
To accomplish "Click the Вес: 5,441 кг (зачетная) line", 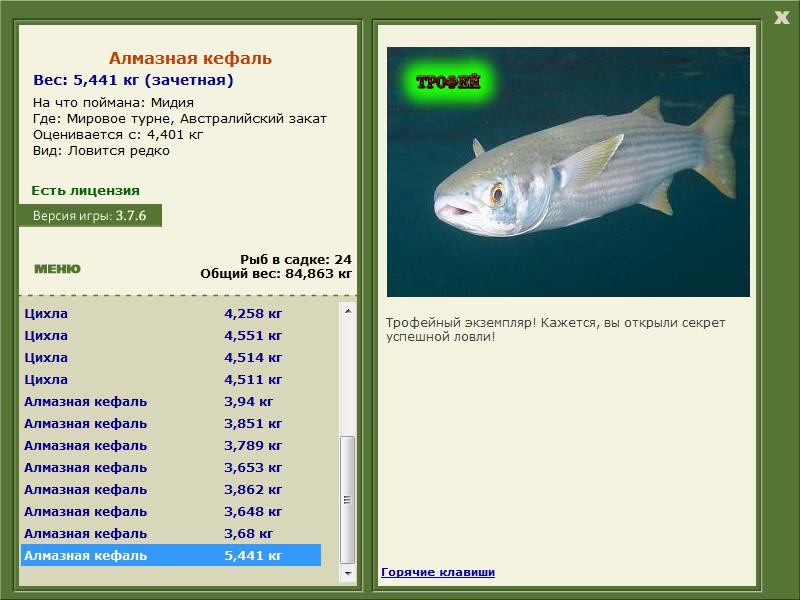I will (133, 80).
